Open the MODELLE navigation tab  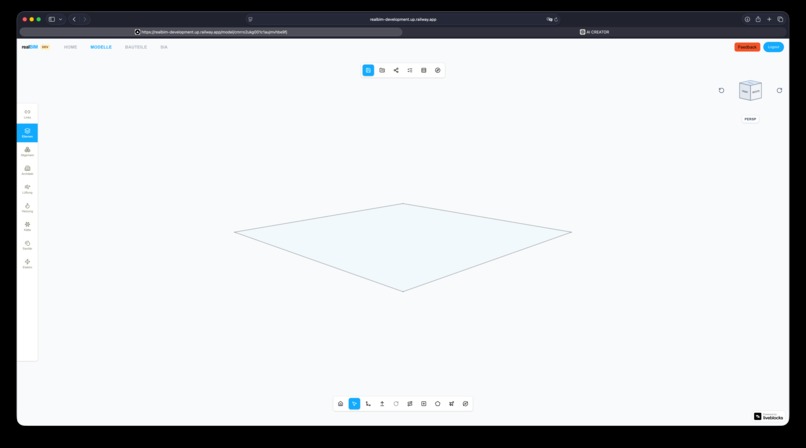coord(101,47)
